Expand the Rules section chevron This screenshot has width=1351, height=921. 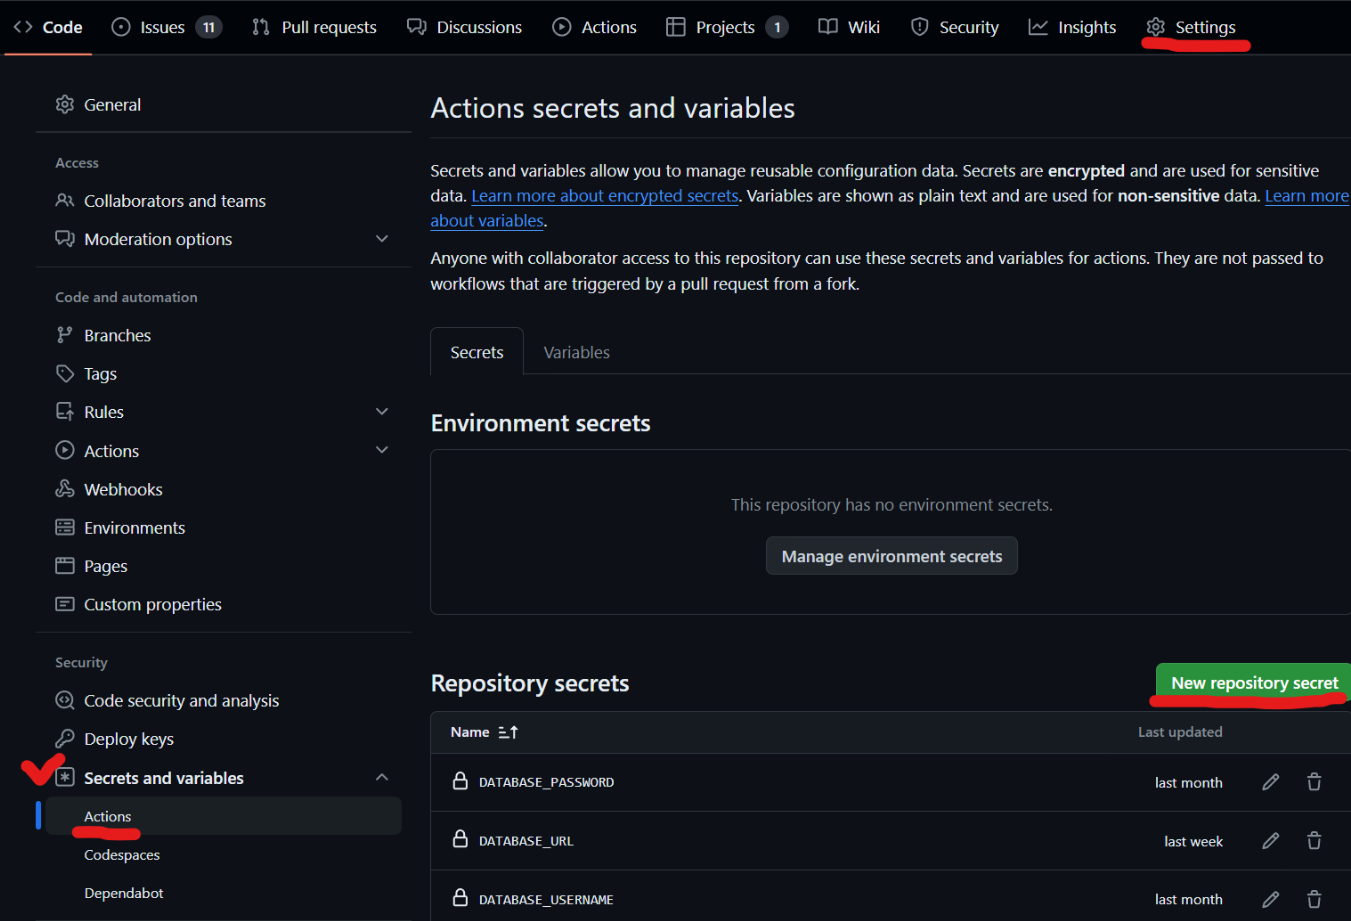pos(382,412)
